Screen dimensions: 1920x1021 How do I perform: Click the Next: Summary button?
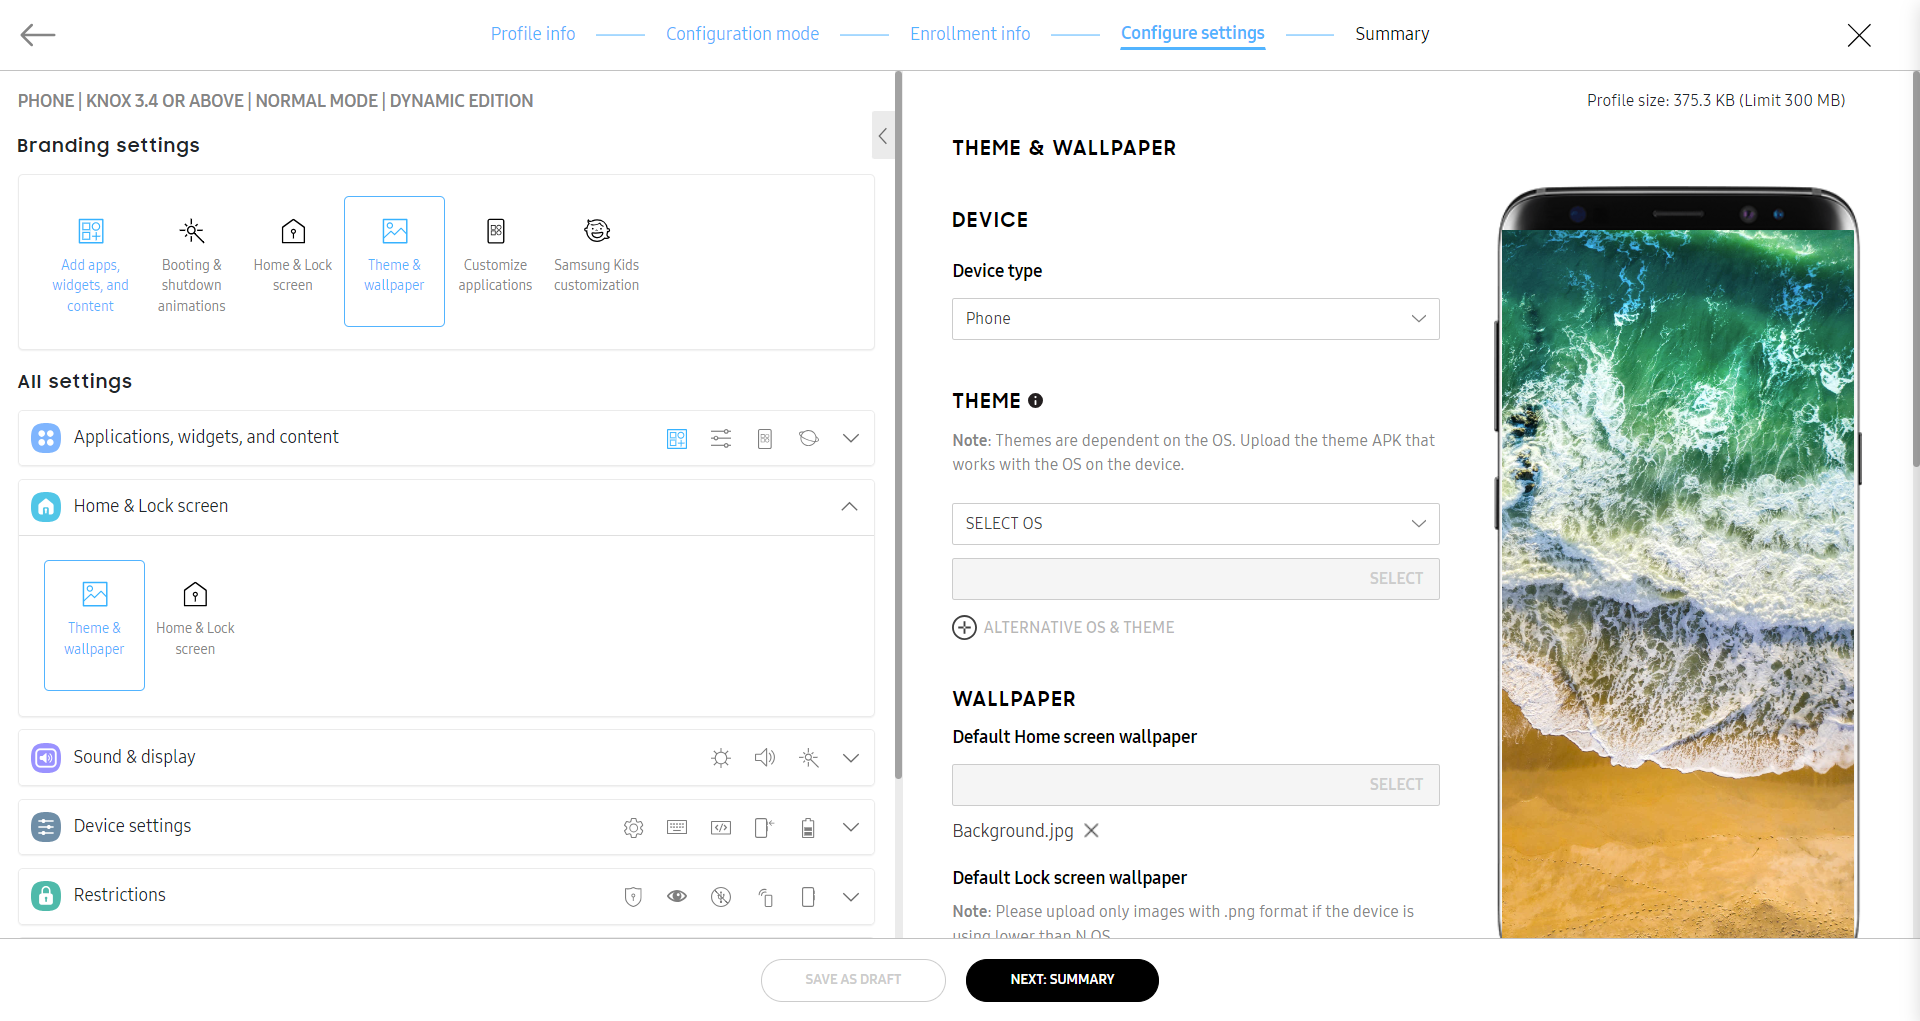[x=1062, y=980]
